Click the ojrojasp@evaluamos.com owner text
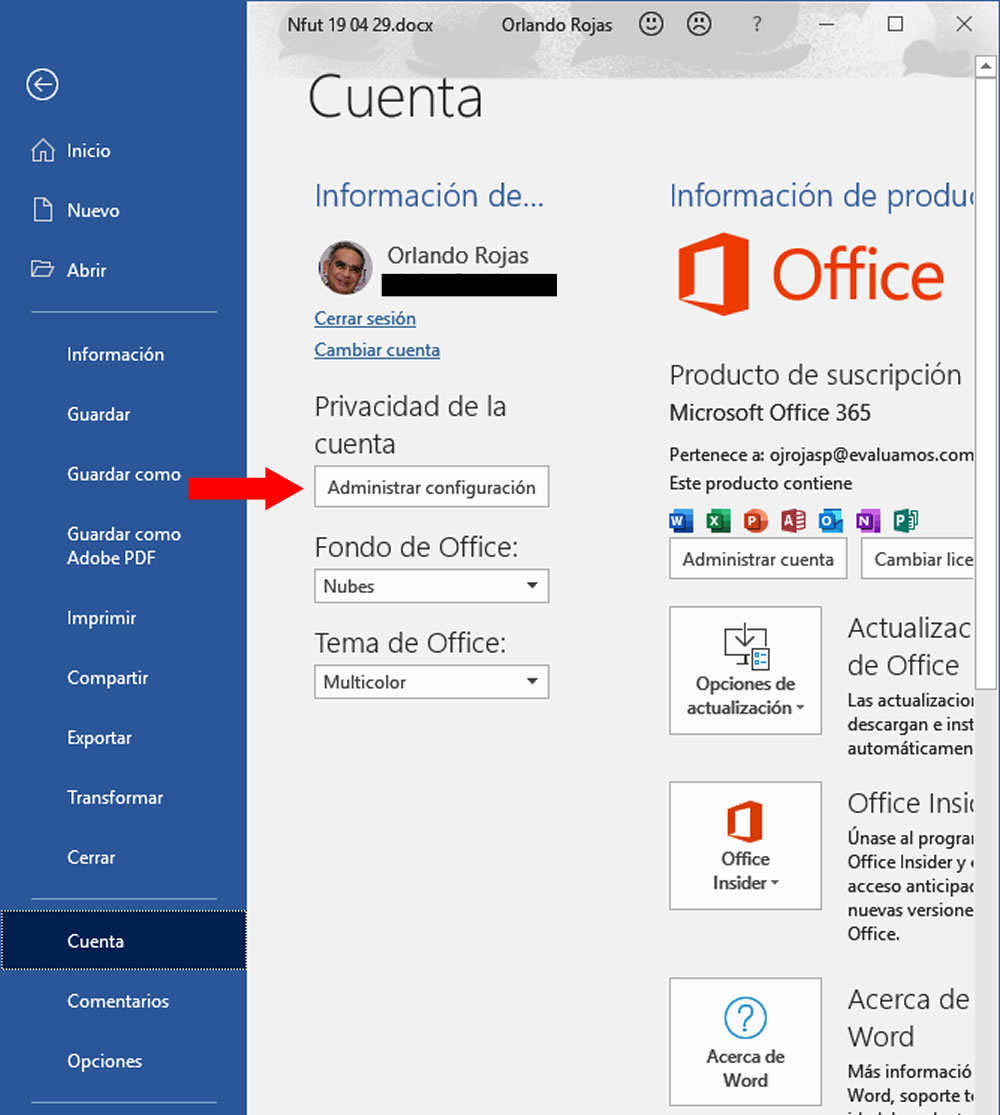1000x1115 pixels. point(871,454)
